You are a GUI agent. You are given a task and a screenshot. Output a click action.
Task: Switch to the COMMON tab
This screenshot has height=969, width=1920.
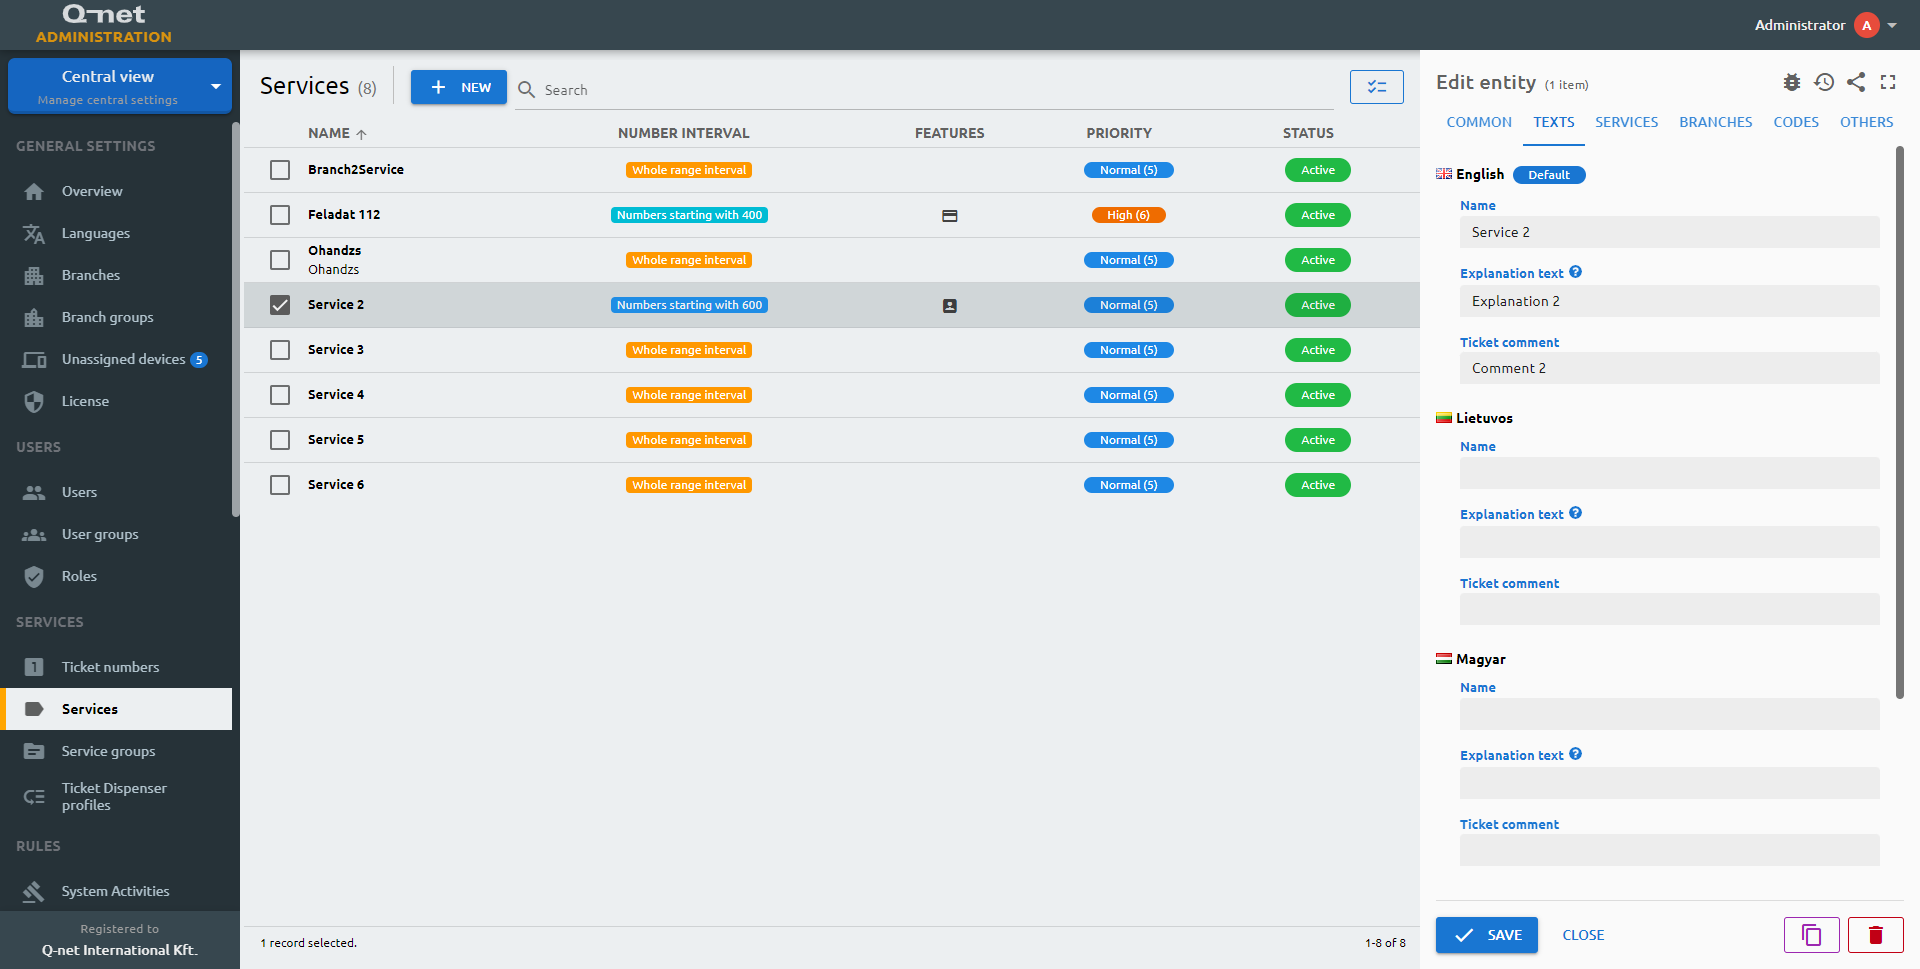click(1479, 122)
